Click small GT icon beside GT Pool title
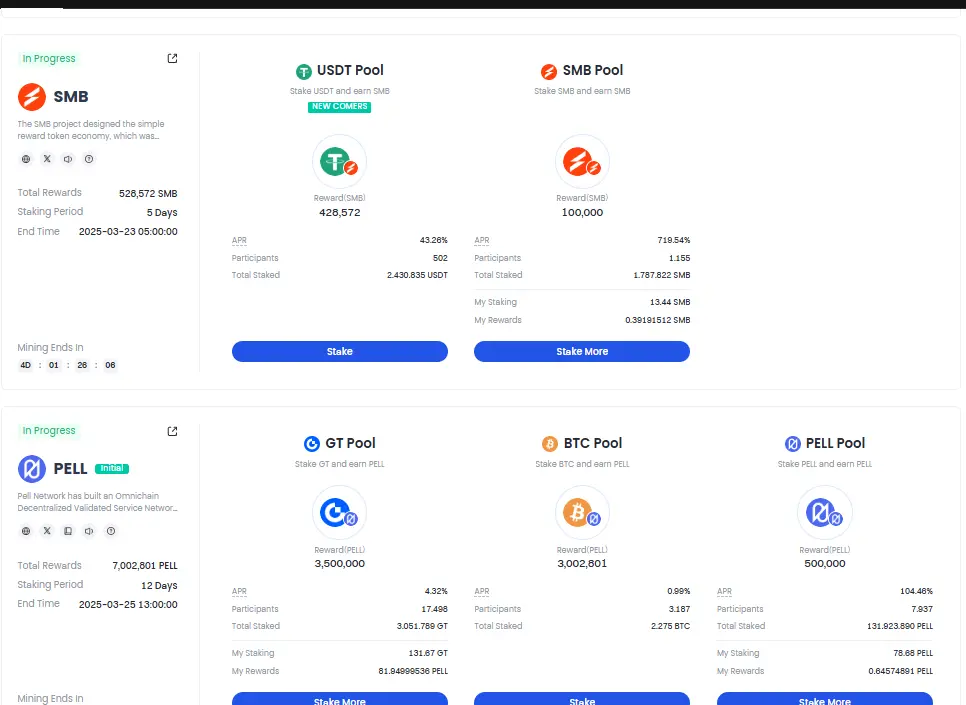Screen dimensions: 966x705 (x=312, y=444)
